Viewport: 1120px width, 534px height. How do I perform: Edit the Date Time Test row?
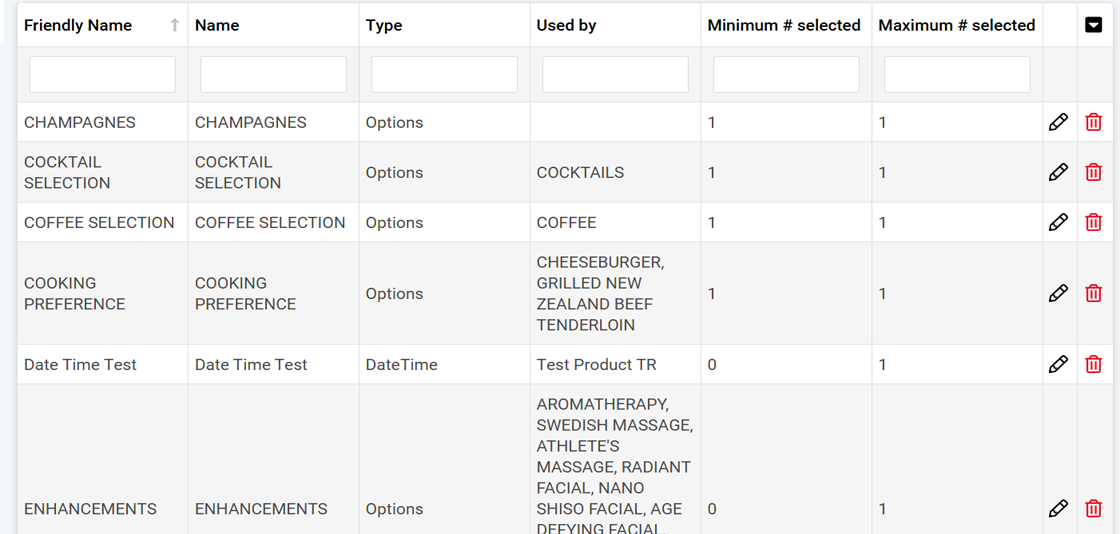(1058, 364)
